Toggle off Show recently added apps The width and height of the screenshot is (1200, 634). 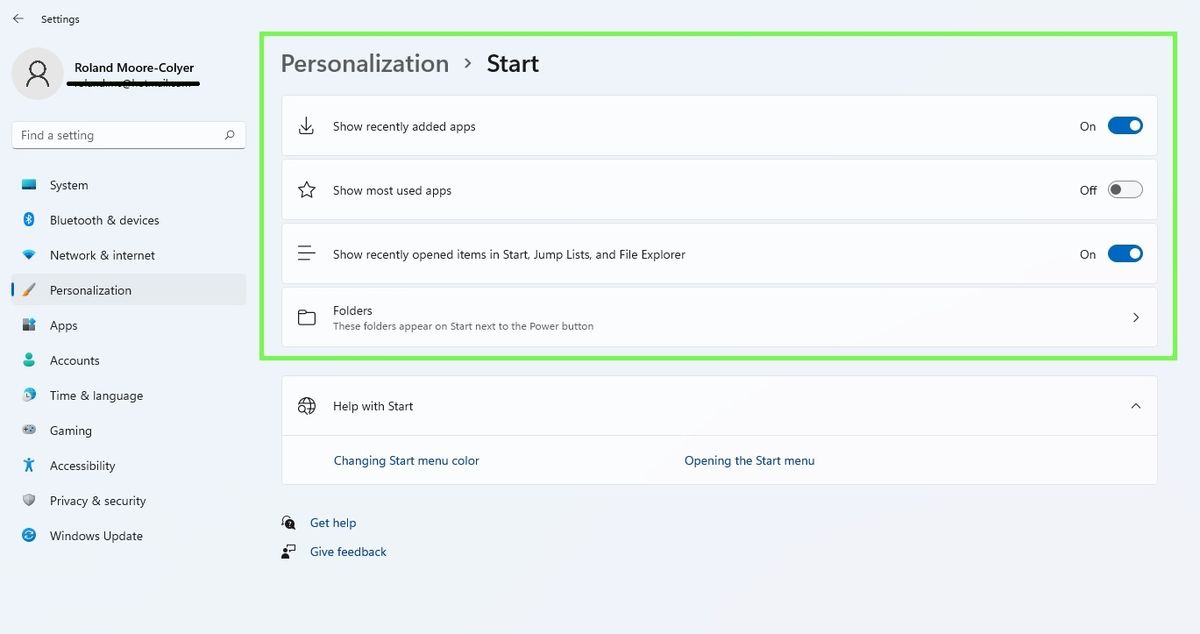pos(1124,125)
